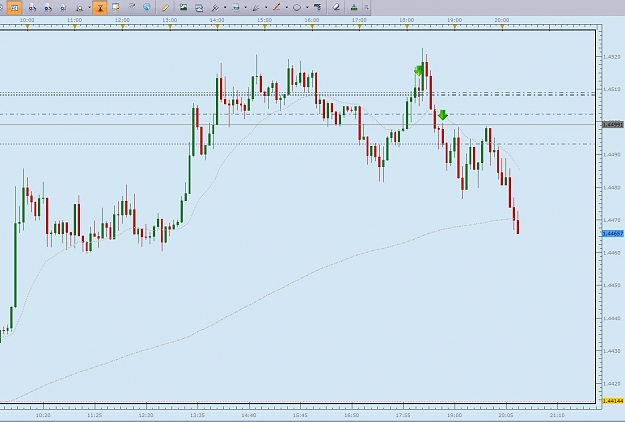Click the blue 1.44657 current price label
This screenshot has height=422, width=625.
[613, 234]
